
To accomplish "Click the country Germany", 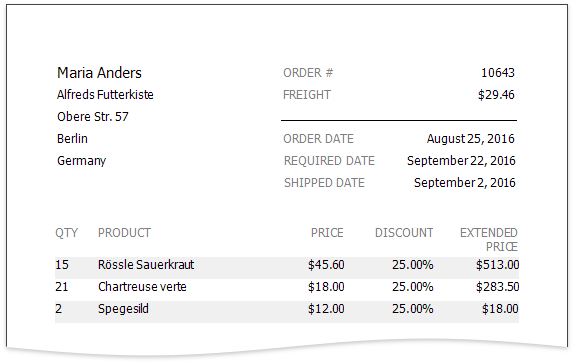I will [x=81, y=161].
